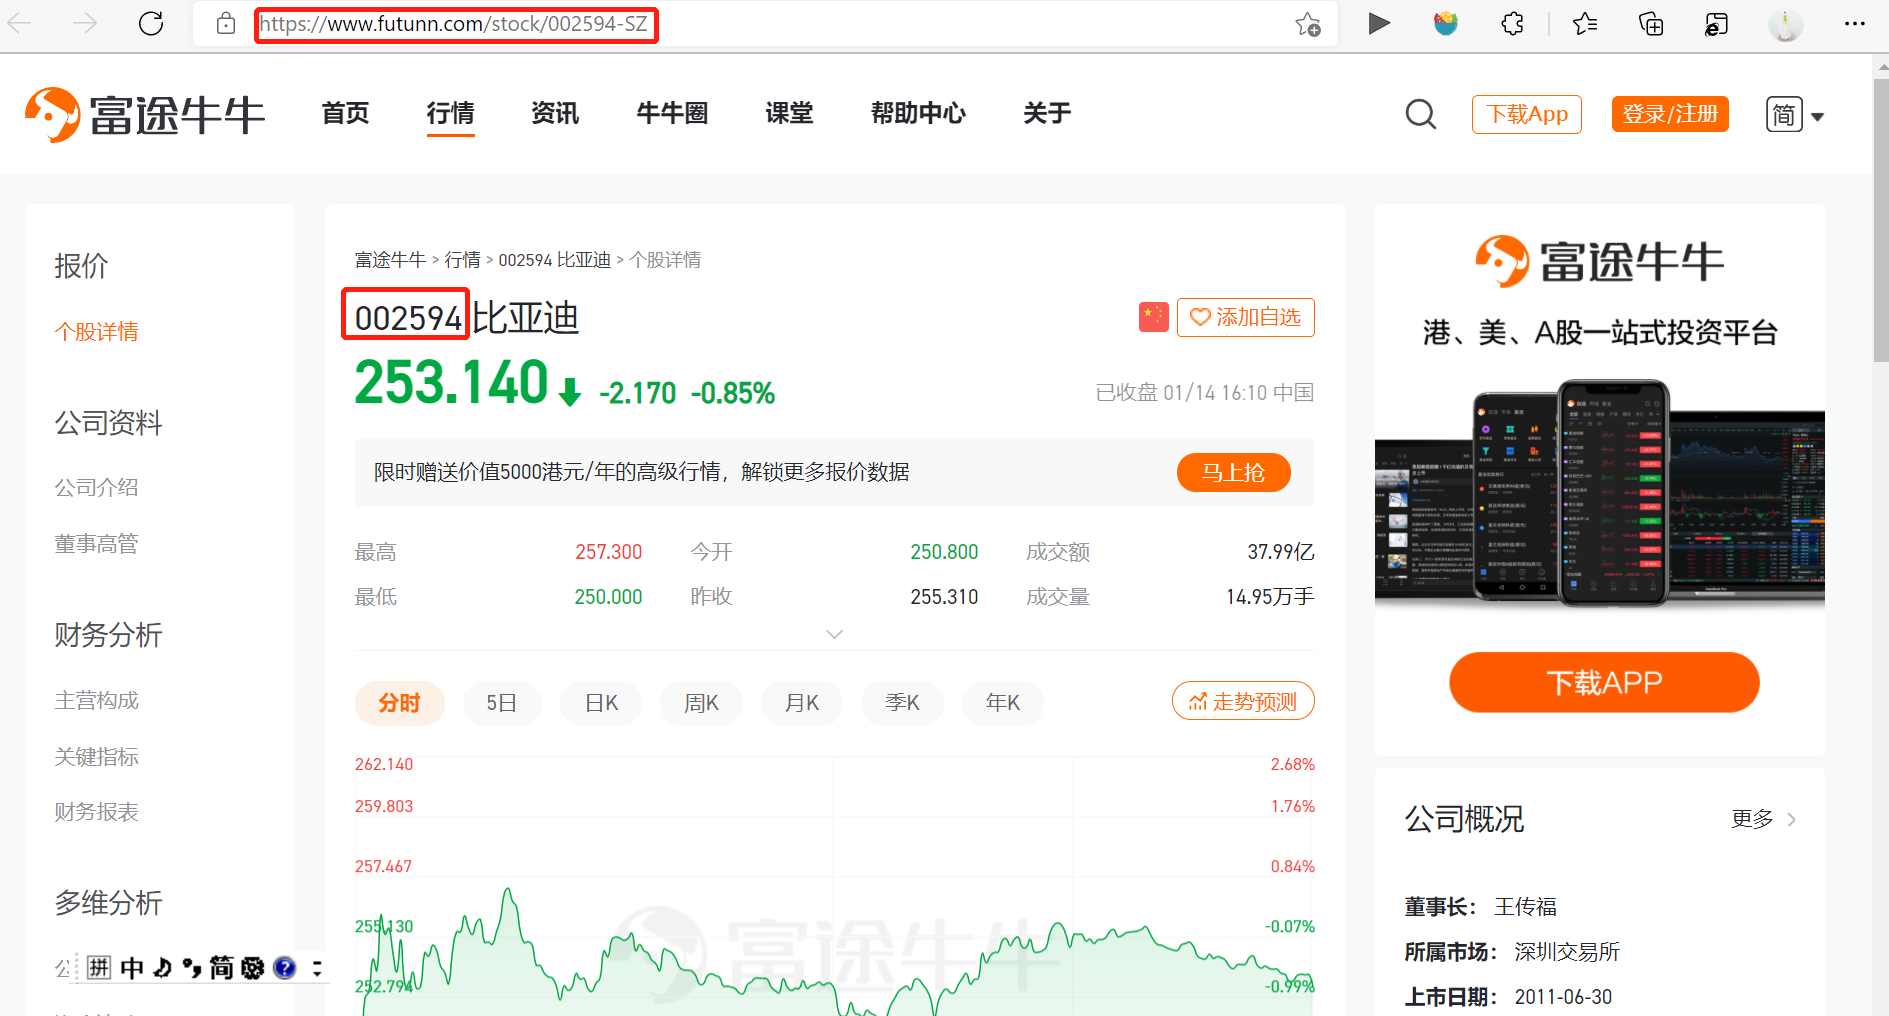Click the browser extensions puzzle icon
Image resolution: width=1889 pixels, height=1016 pixels.
pos(1512,23)
